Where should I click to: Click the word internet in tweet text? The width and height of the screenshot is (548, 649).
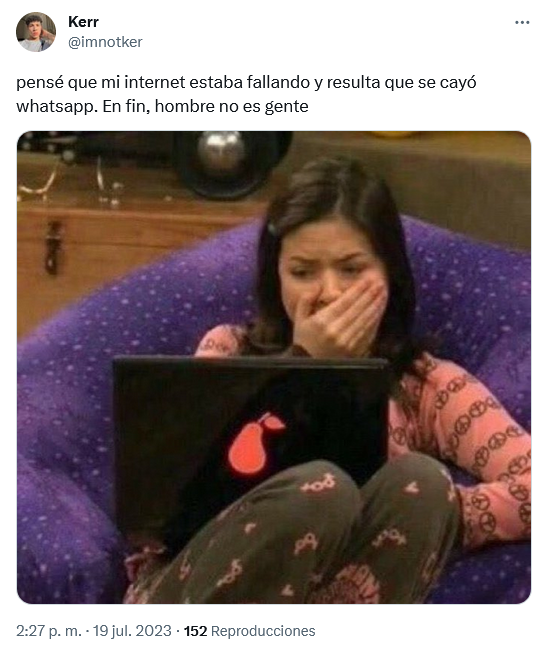(x=154, y=82)
